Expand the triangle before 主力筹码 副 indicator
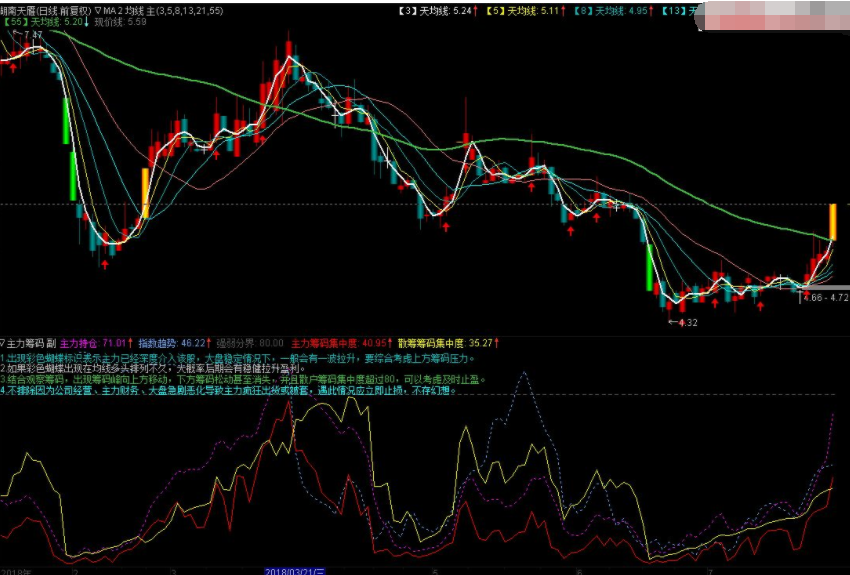The image size is (850, 575). (x=2, y=343)
